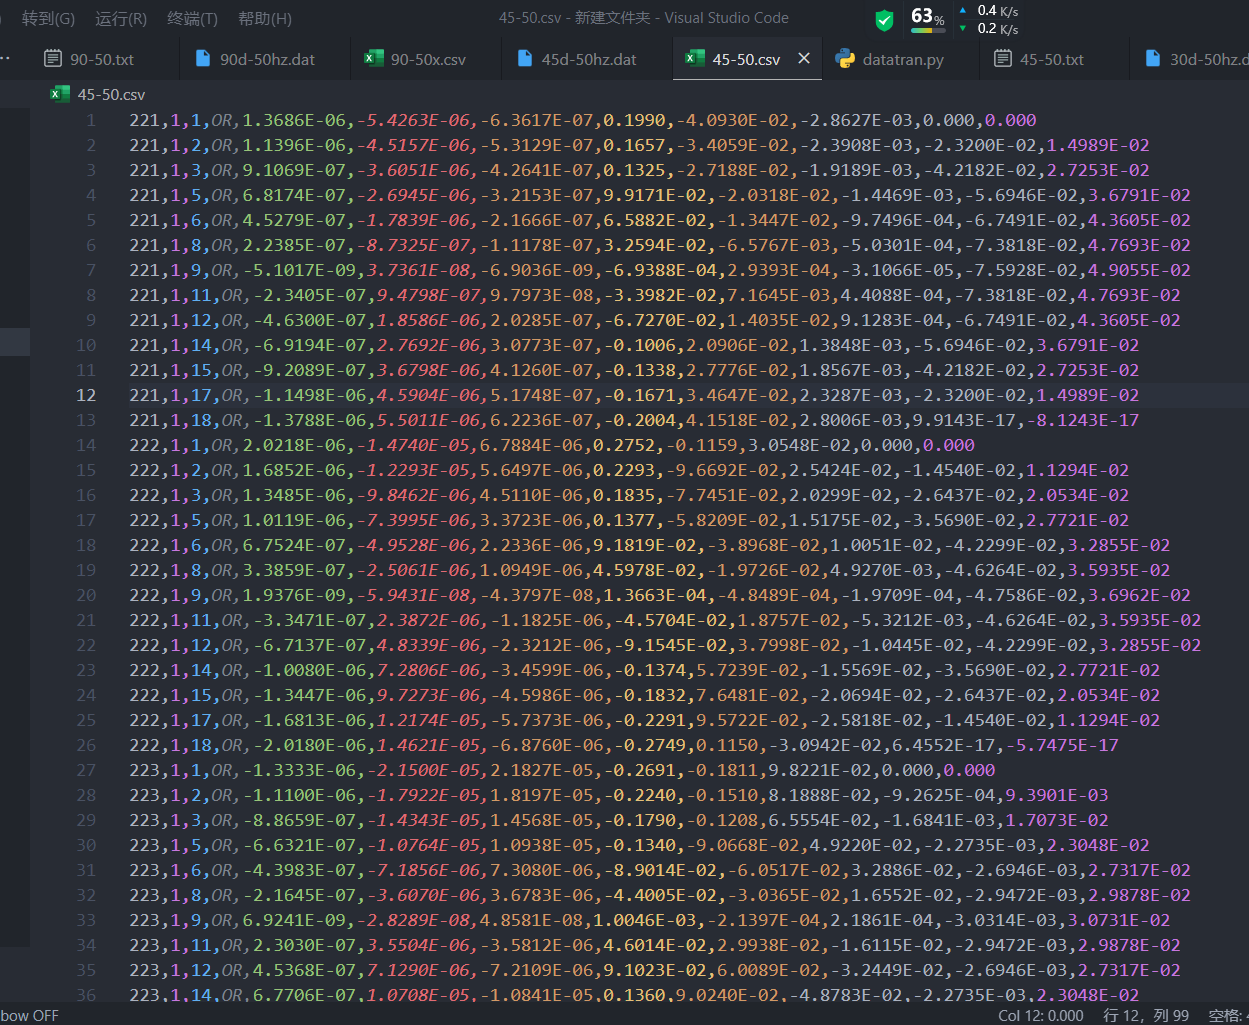Click the Excel icon on 45-50.csv tab
The width and height of the screenshot is (1249, 1025).
click(x=695, y=59)
